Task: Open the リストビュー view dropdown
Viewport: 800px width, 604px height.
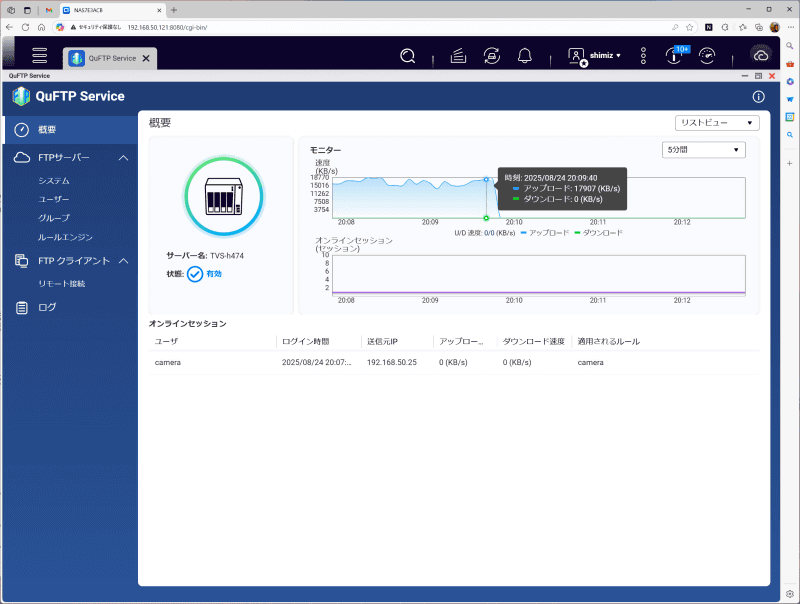Action: pos(717,121)
